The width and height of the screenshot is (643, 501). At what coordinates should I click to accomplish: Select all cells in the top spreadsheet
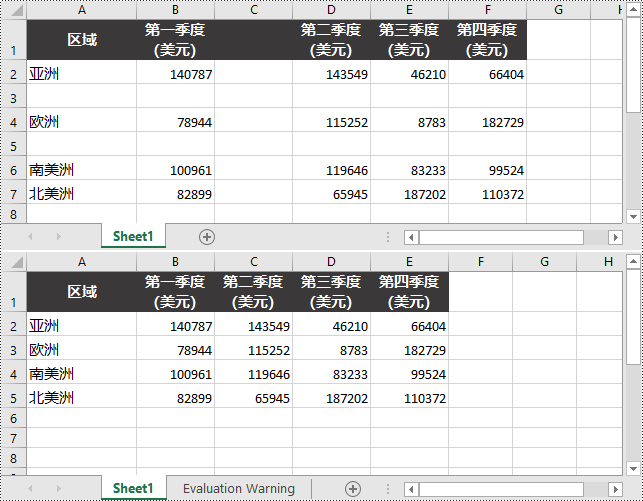[16, 10]
